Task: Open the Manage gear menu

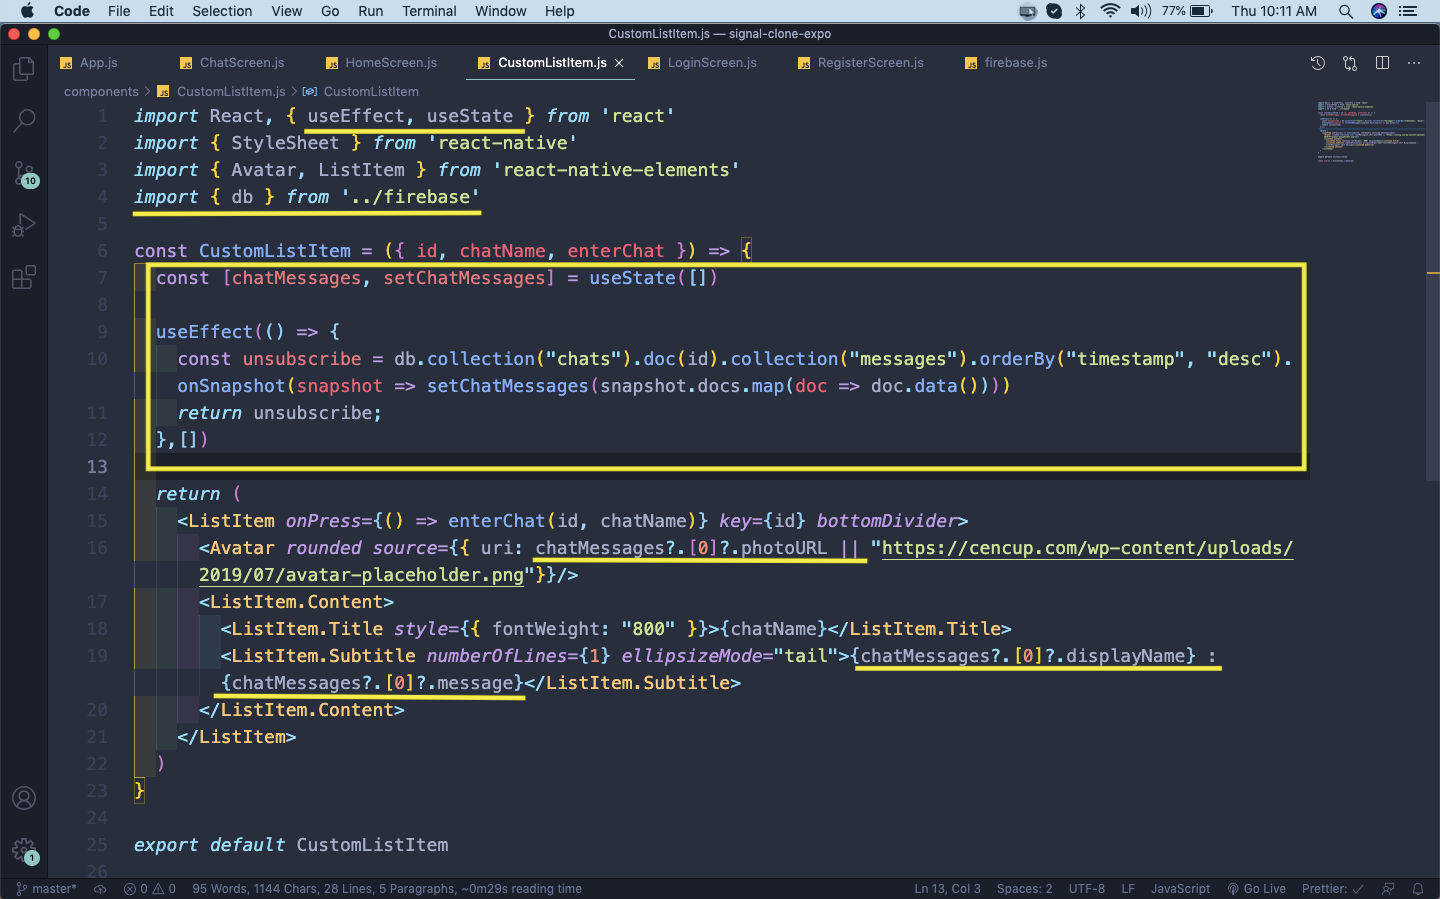Action: point(24,851)
